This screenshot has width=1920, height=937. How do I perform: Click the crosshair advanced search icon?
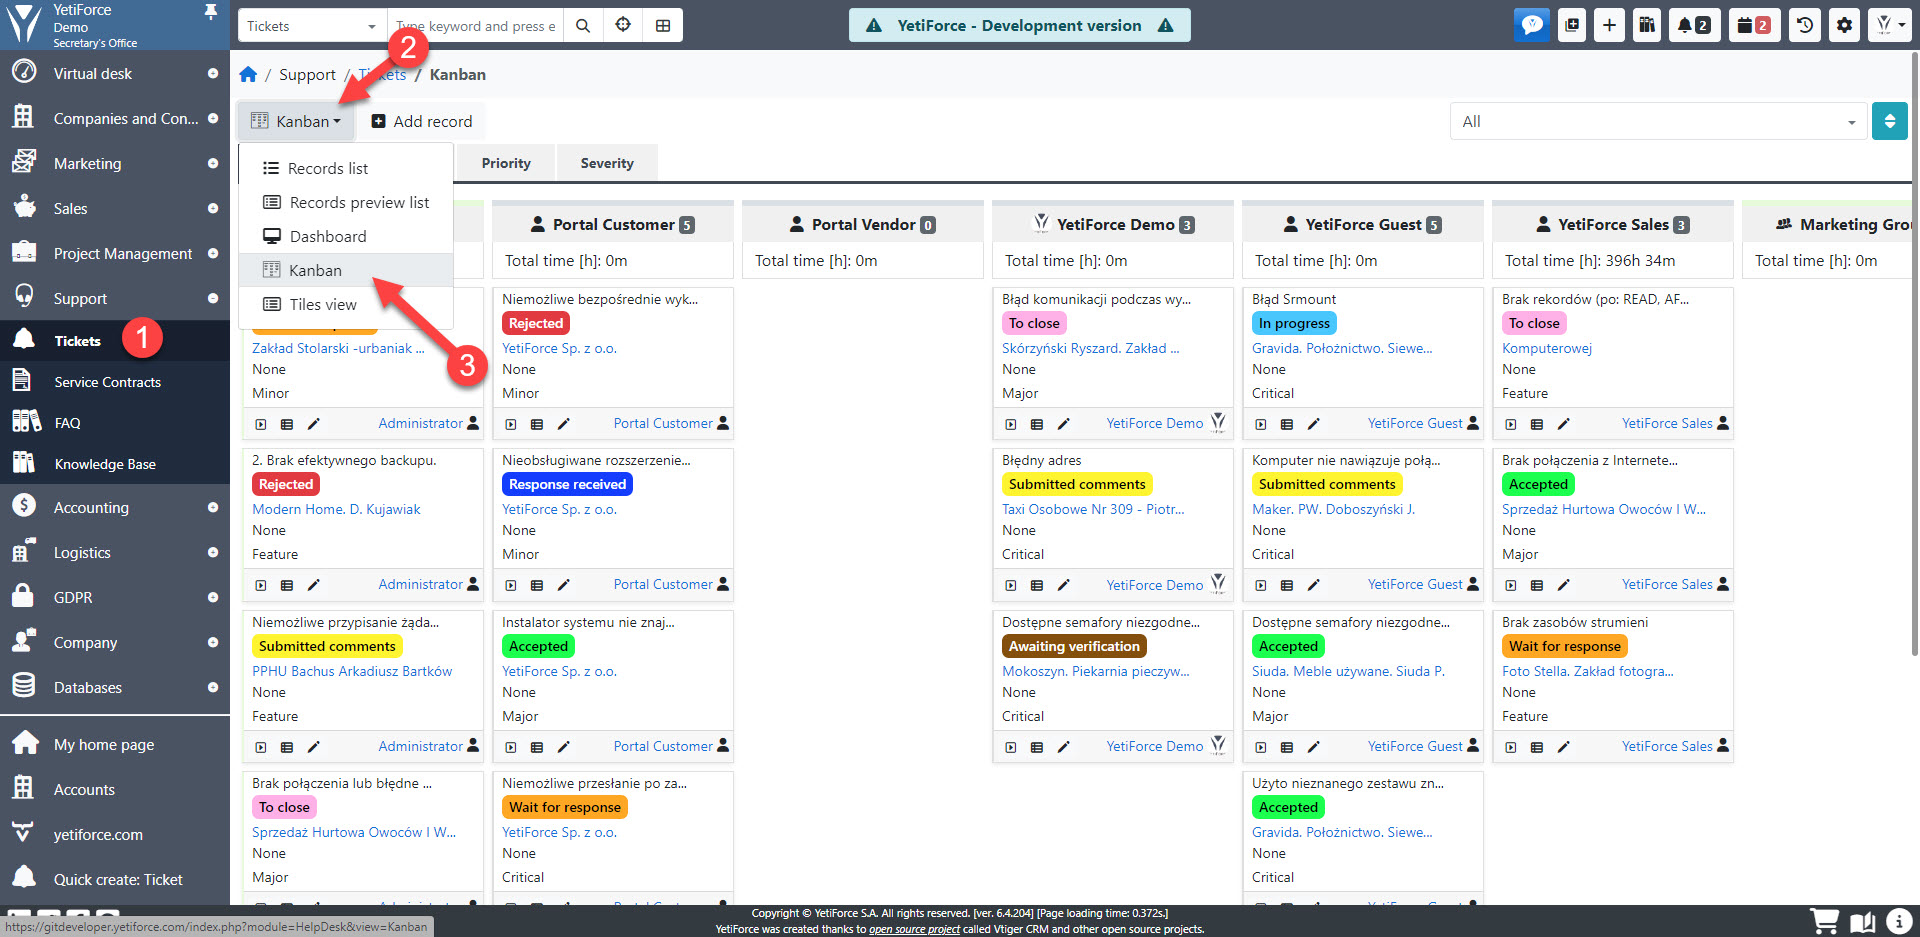623,25
